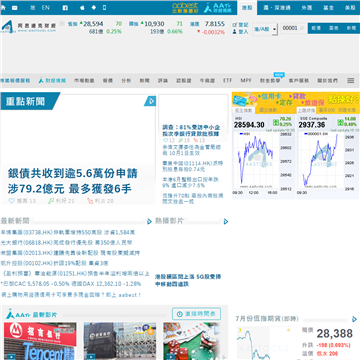Open the CAC 5,578.05 DAX news line

pyautogui.click(x=71, y=284)
